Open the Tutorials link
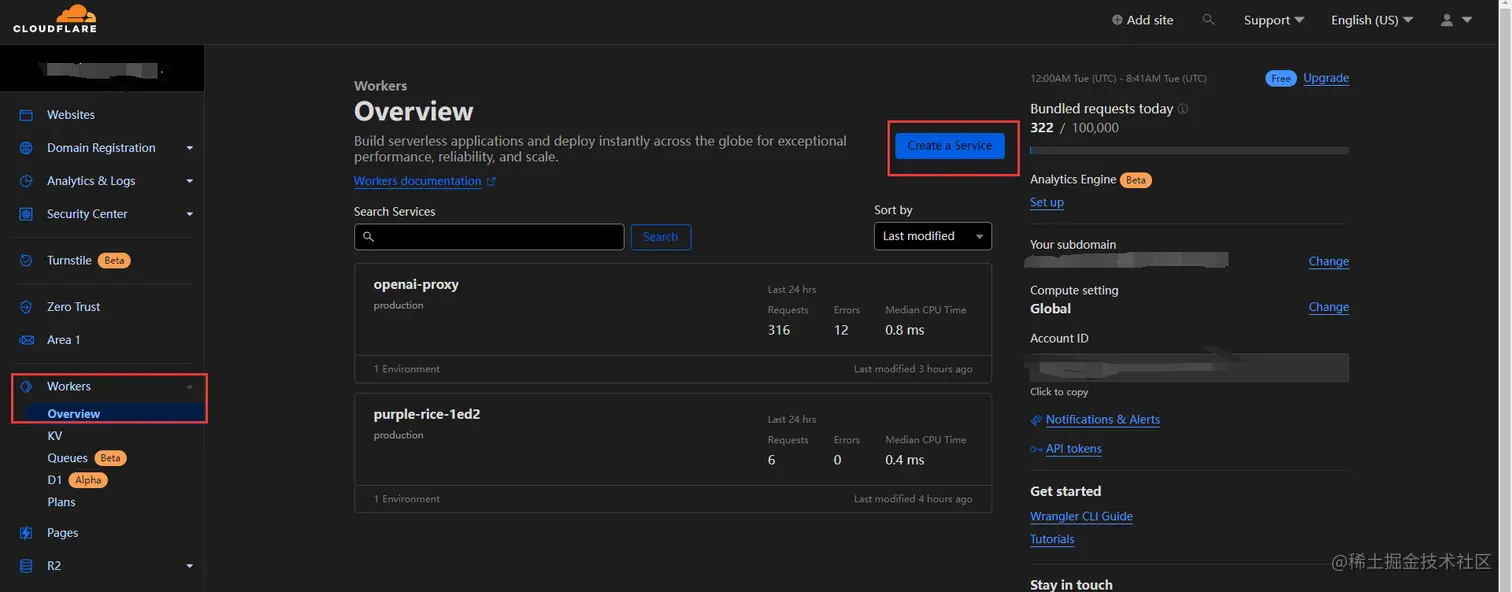 click(1052, 539)
